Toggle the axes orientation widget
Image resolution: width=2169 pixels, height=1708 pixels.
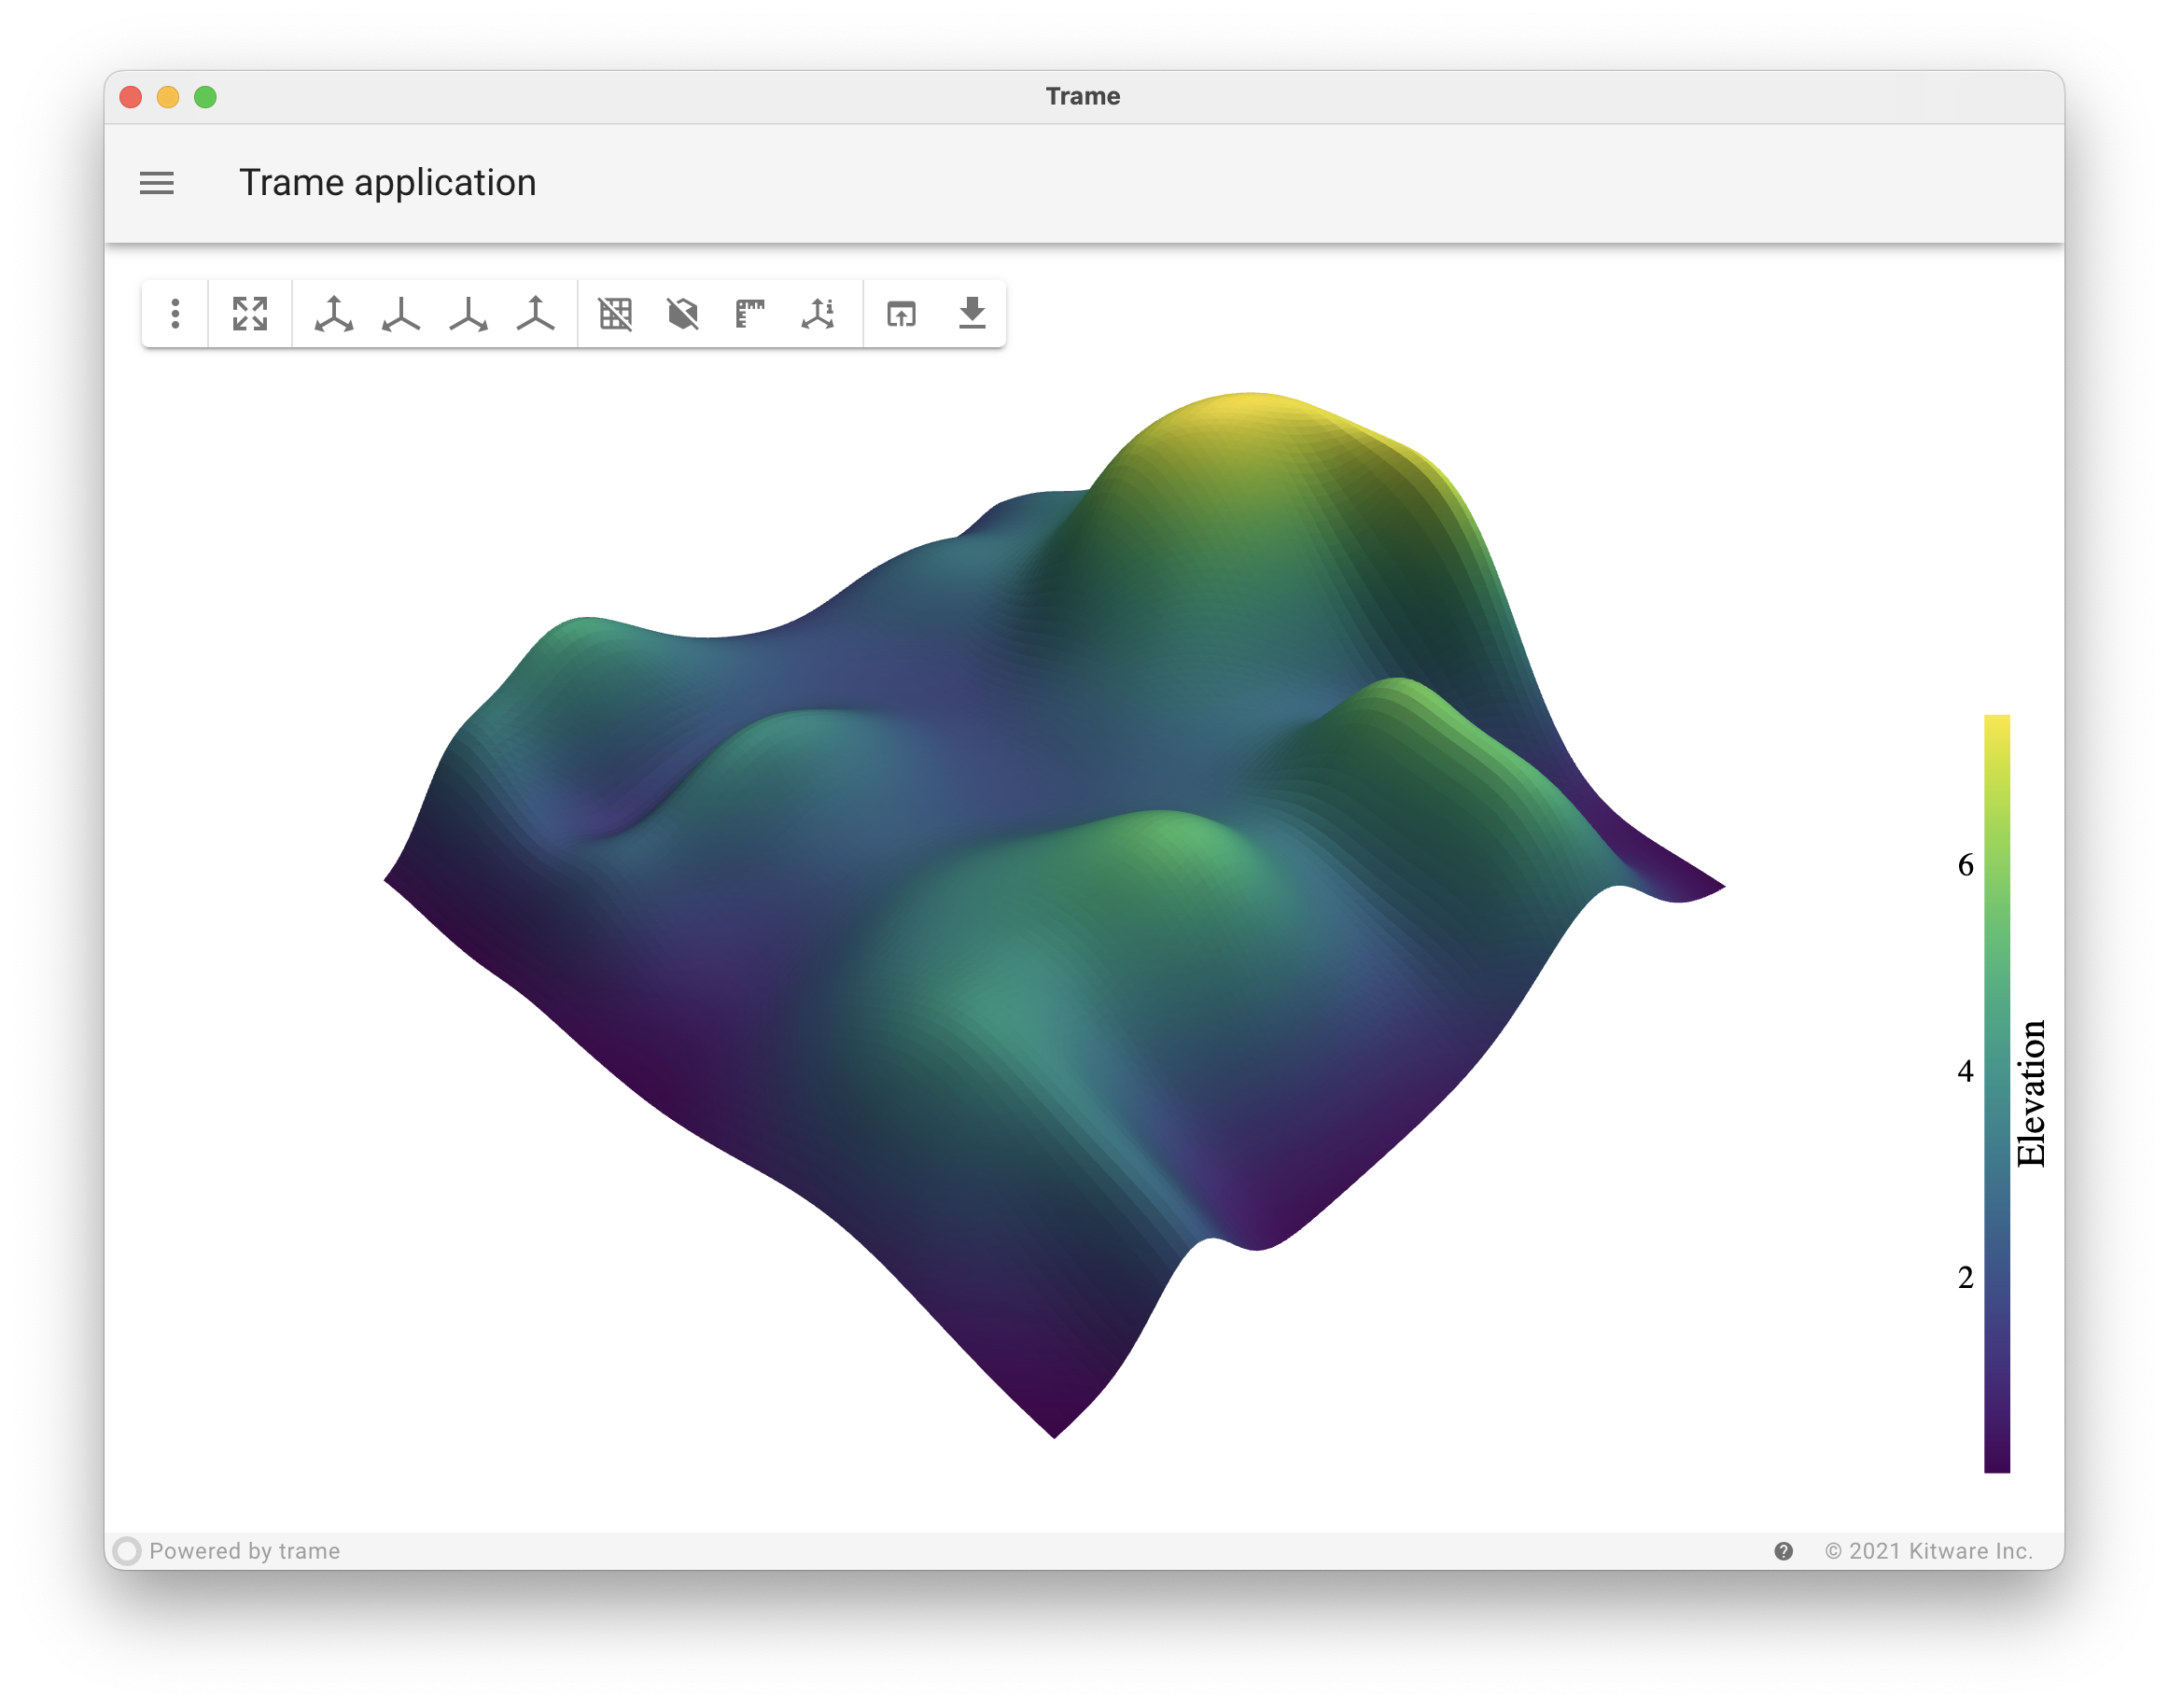click(x=818, y=313)
